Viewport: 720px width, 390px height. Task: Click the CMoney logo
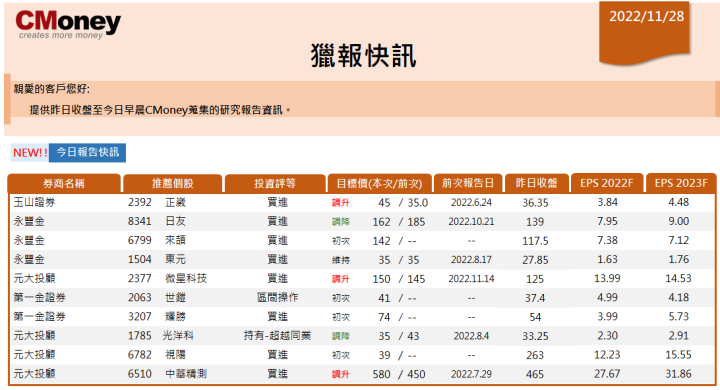coord(68,24)
